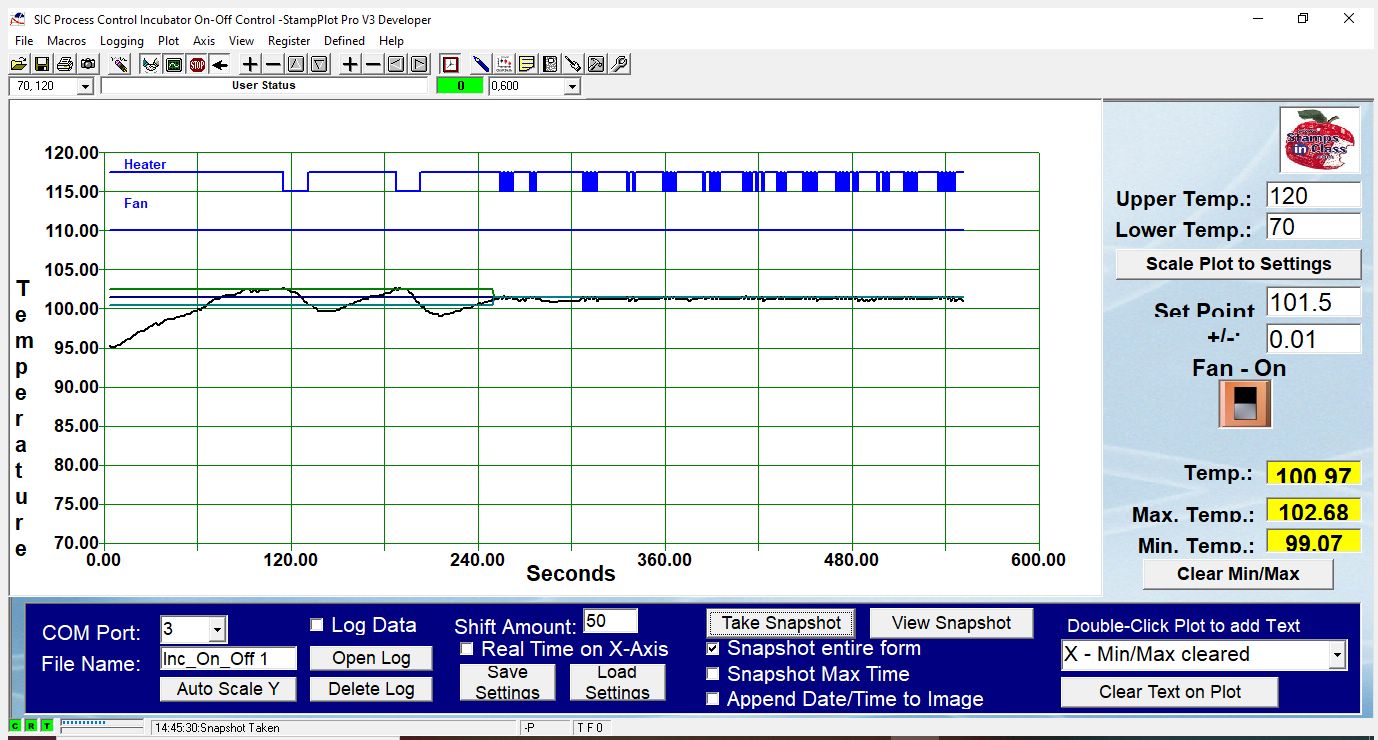Enable the Log Data checkbox
The width and height of the screenshot is (1378, 740).
click(x=317, y=625)
